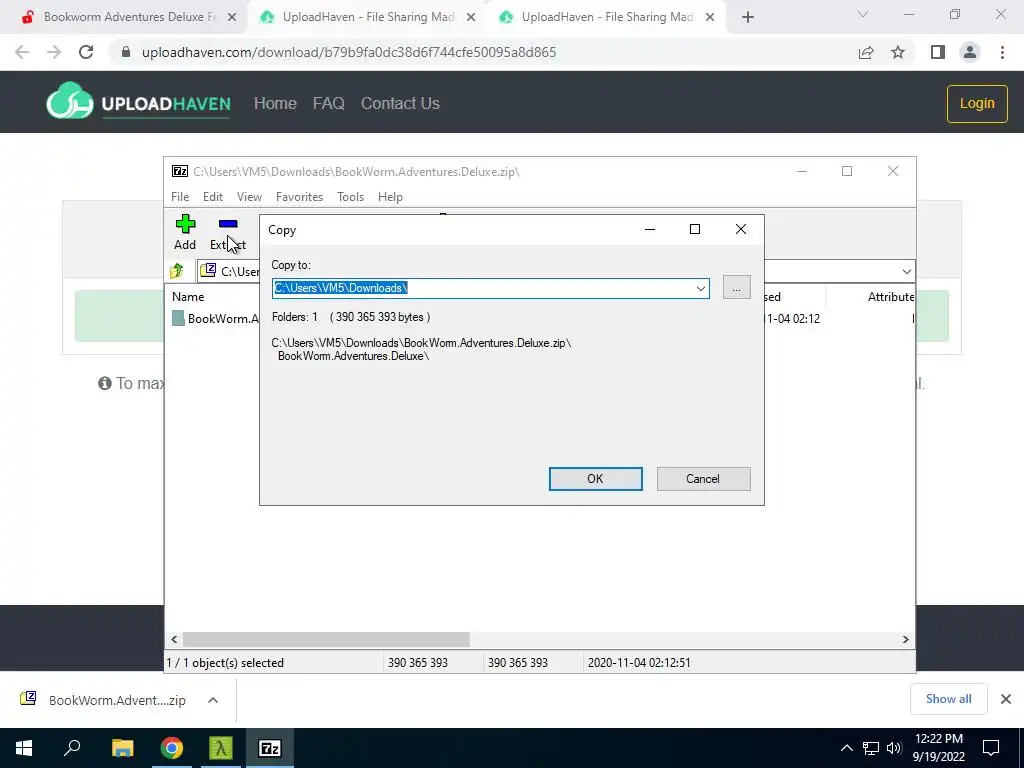The width and height of the screenshot is (1024, 768).
Task: Click the browse (...) button in Copy dialog
Action: (736, 288)
